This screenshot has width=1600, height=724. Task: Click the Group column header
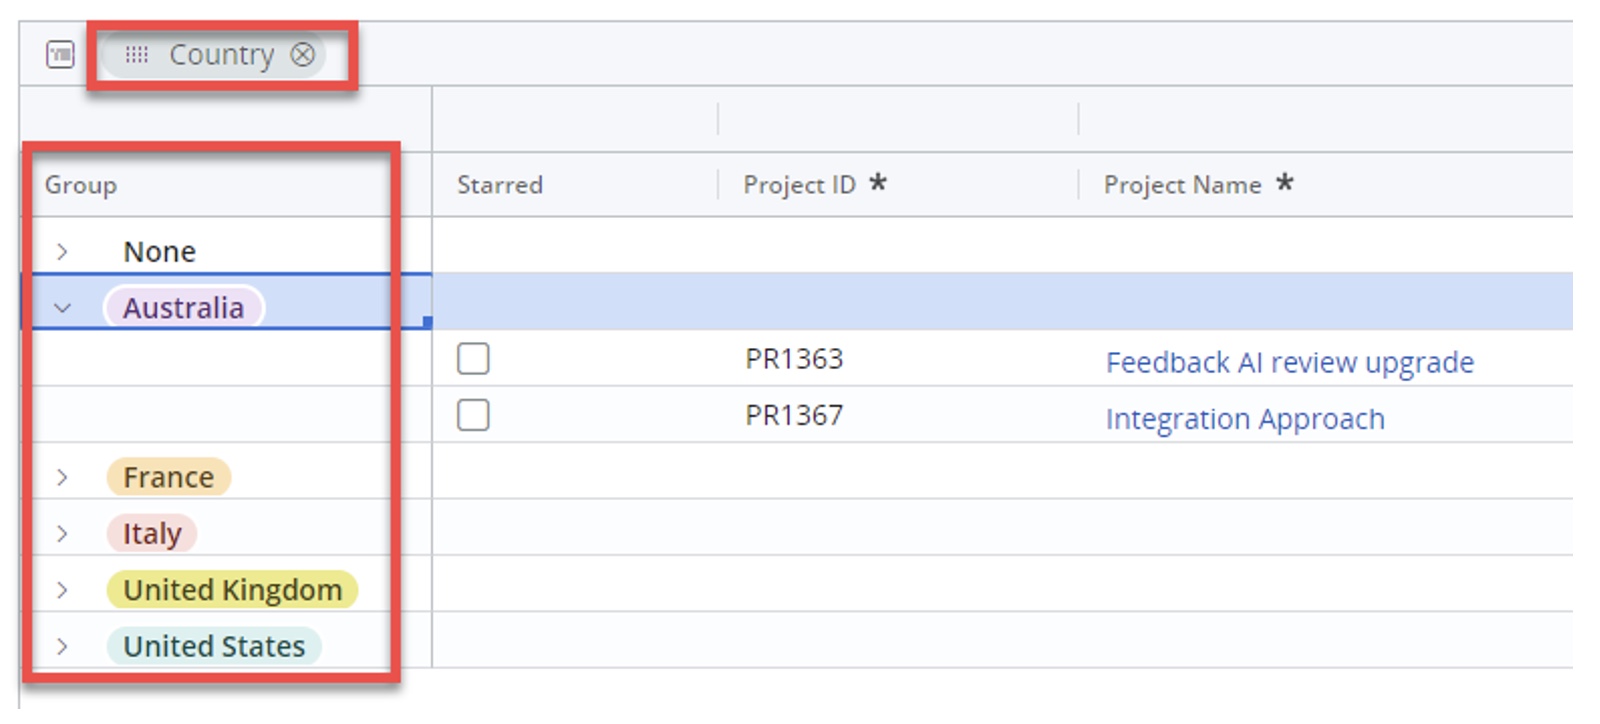click(x=80, y=185)
